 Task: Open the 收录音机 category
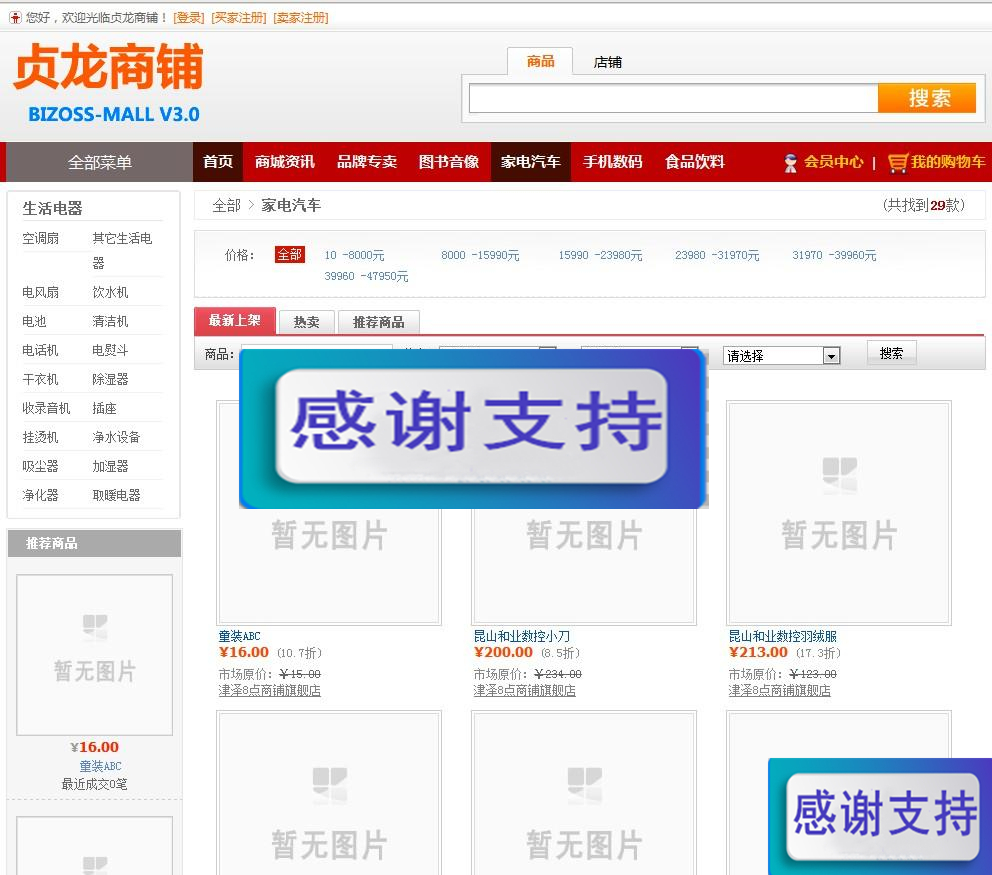coord(46,408)
